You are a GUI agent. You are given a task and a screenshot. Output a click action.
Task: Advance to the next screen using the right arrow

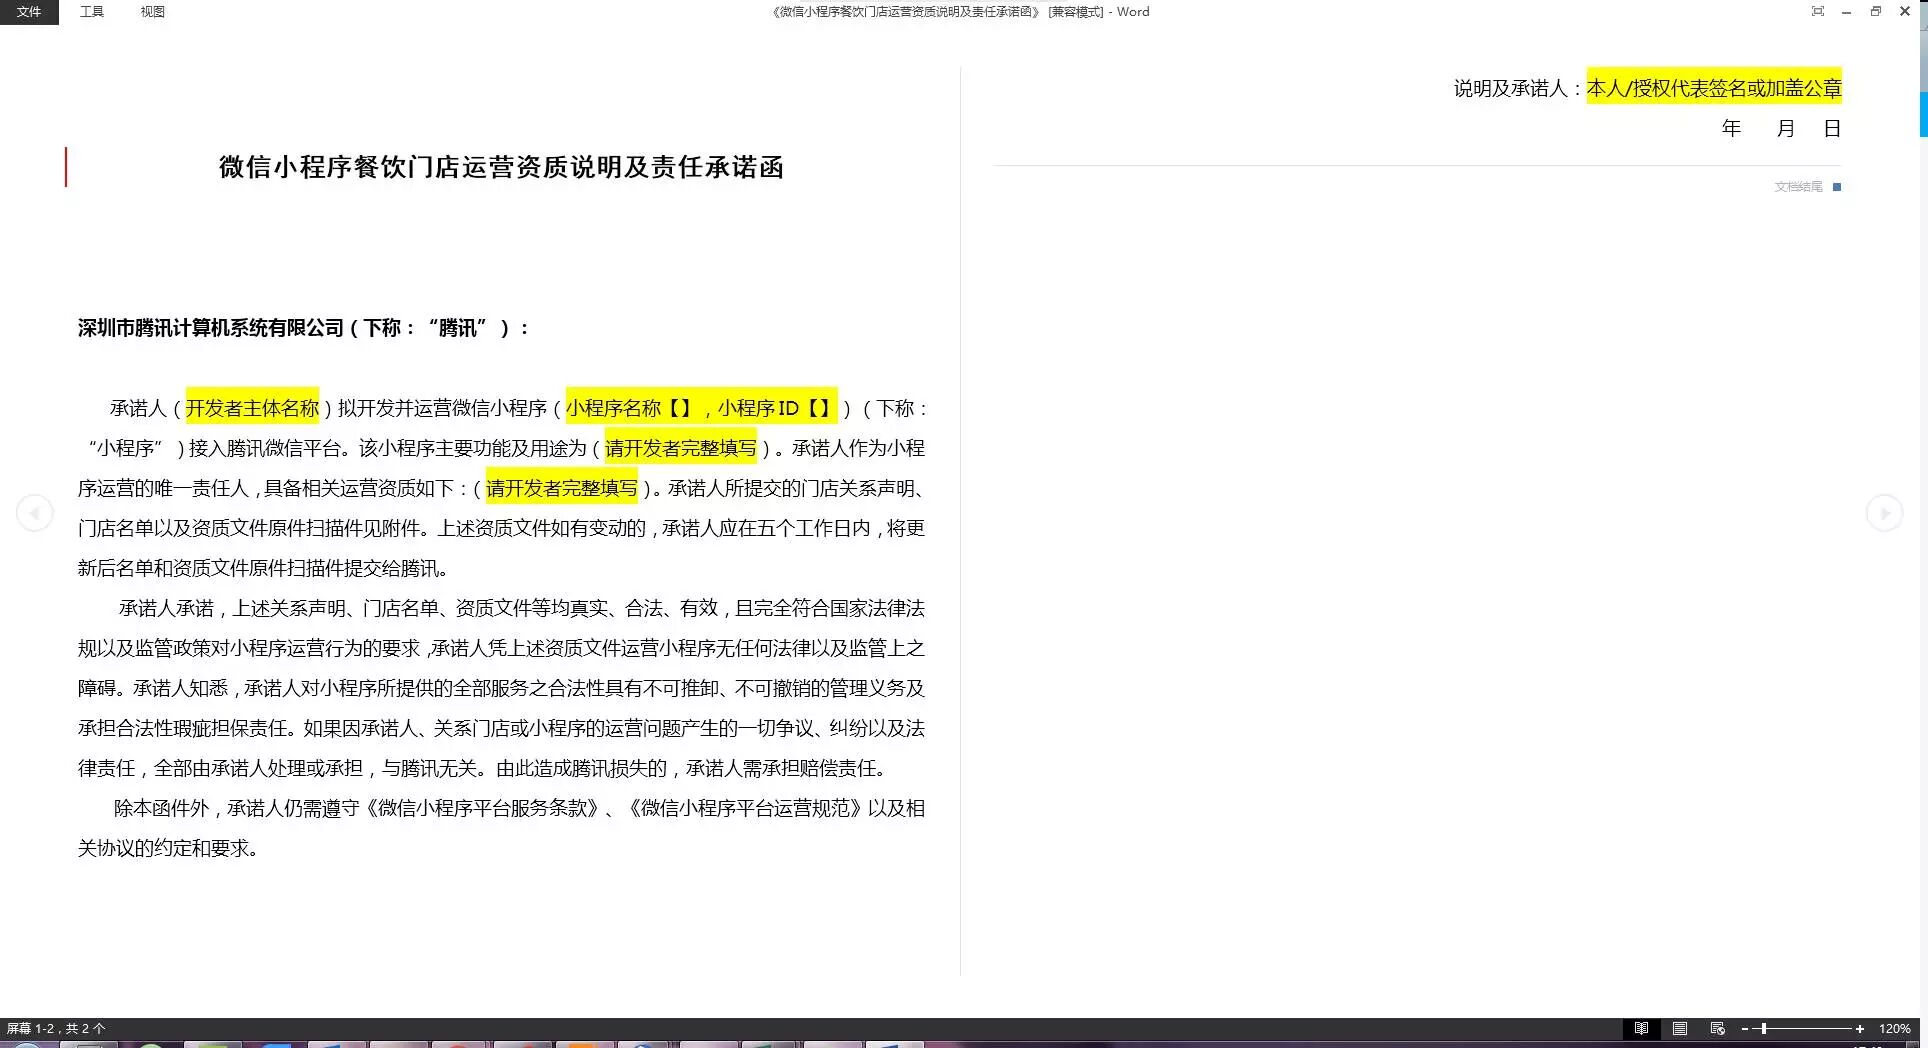click(1884, 513)
